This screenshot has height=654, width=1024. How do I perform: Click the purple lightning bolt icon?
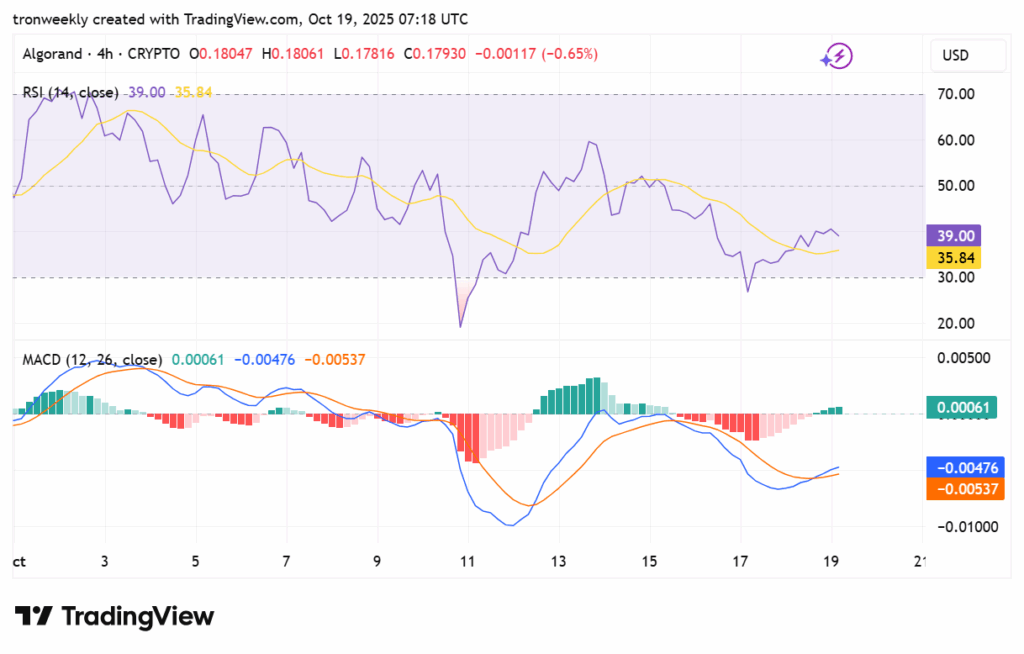[835, 56]
